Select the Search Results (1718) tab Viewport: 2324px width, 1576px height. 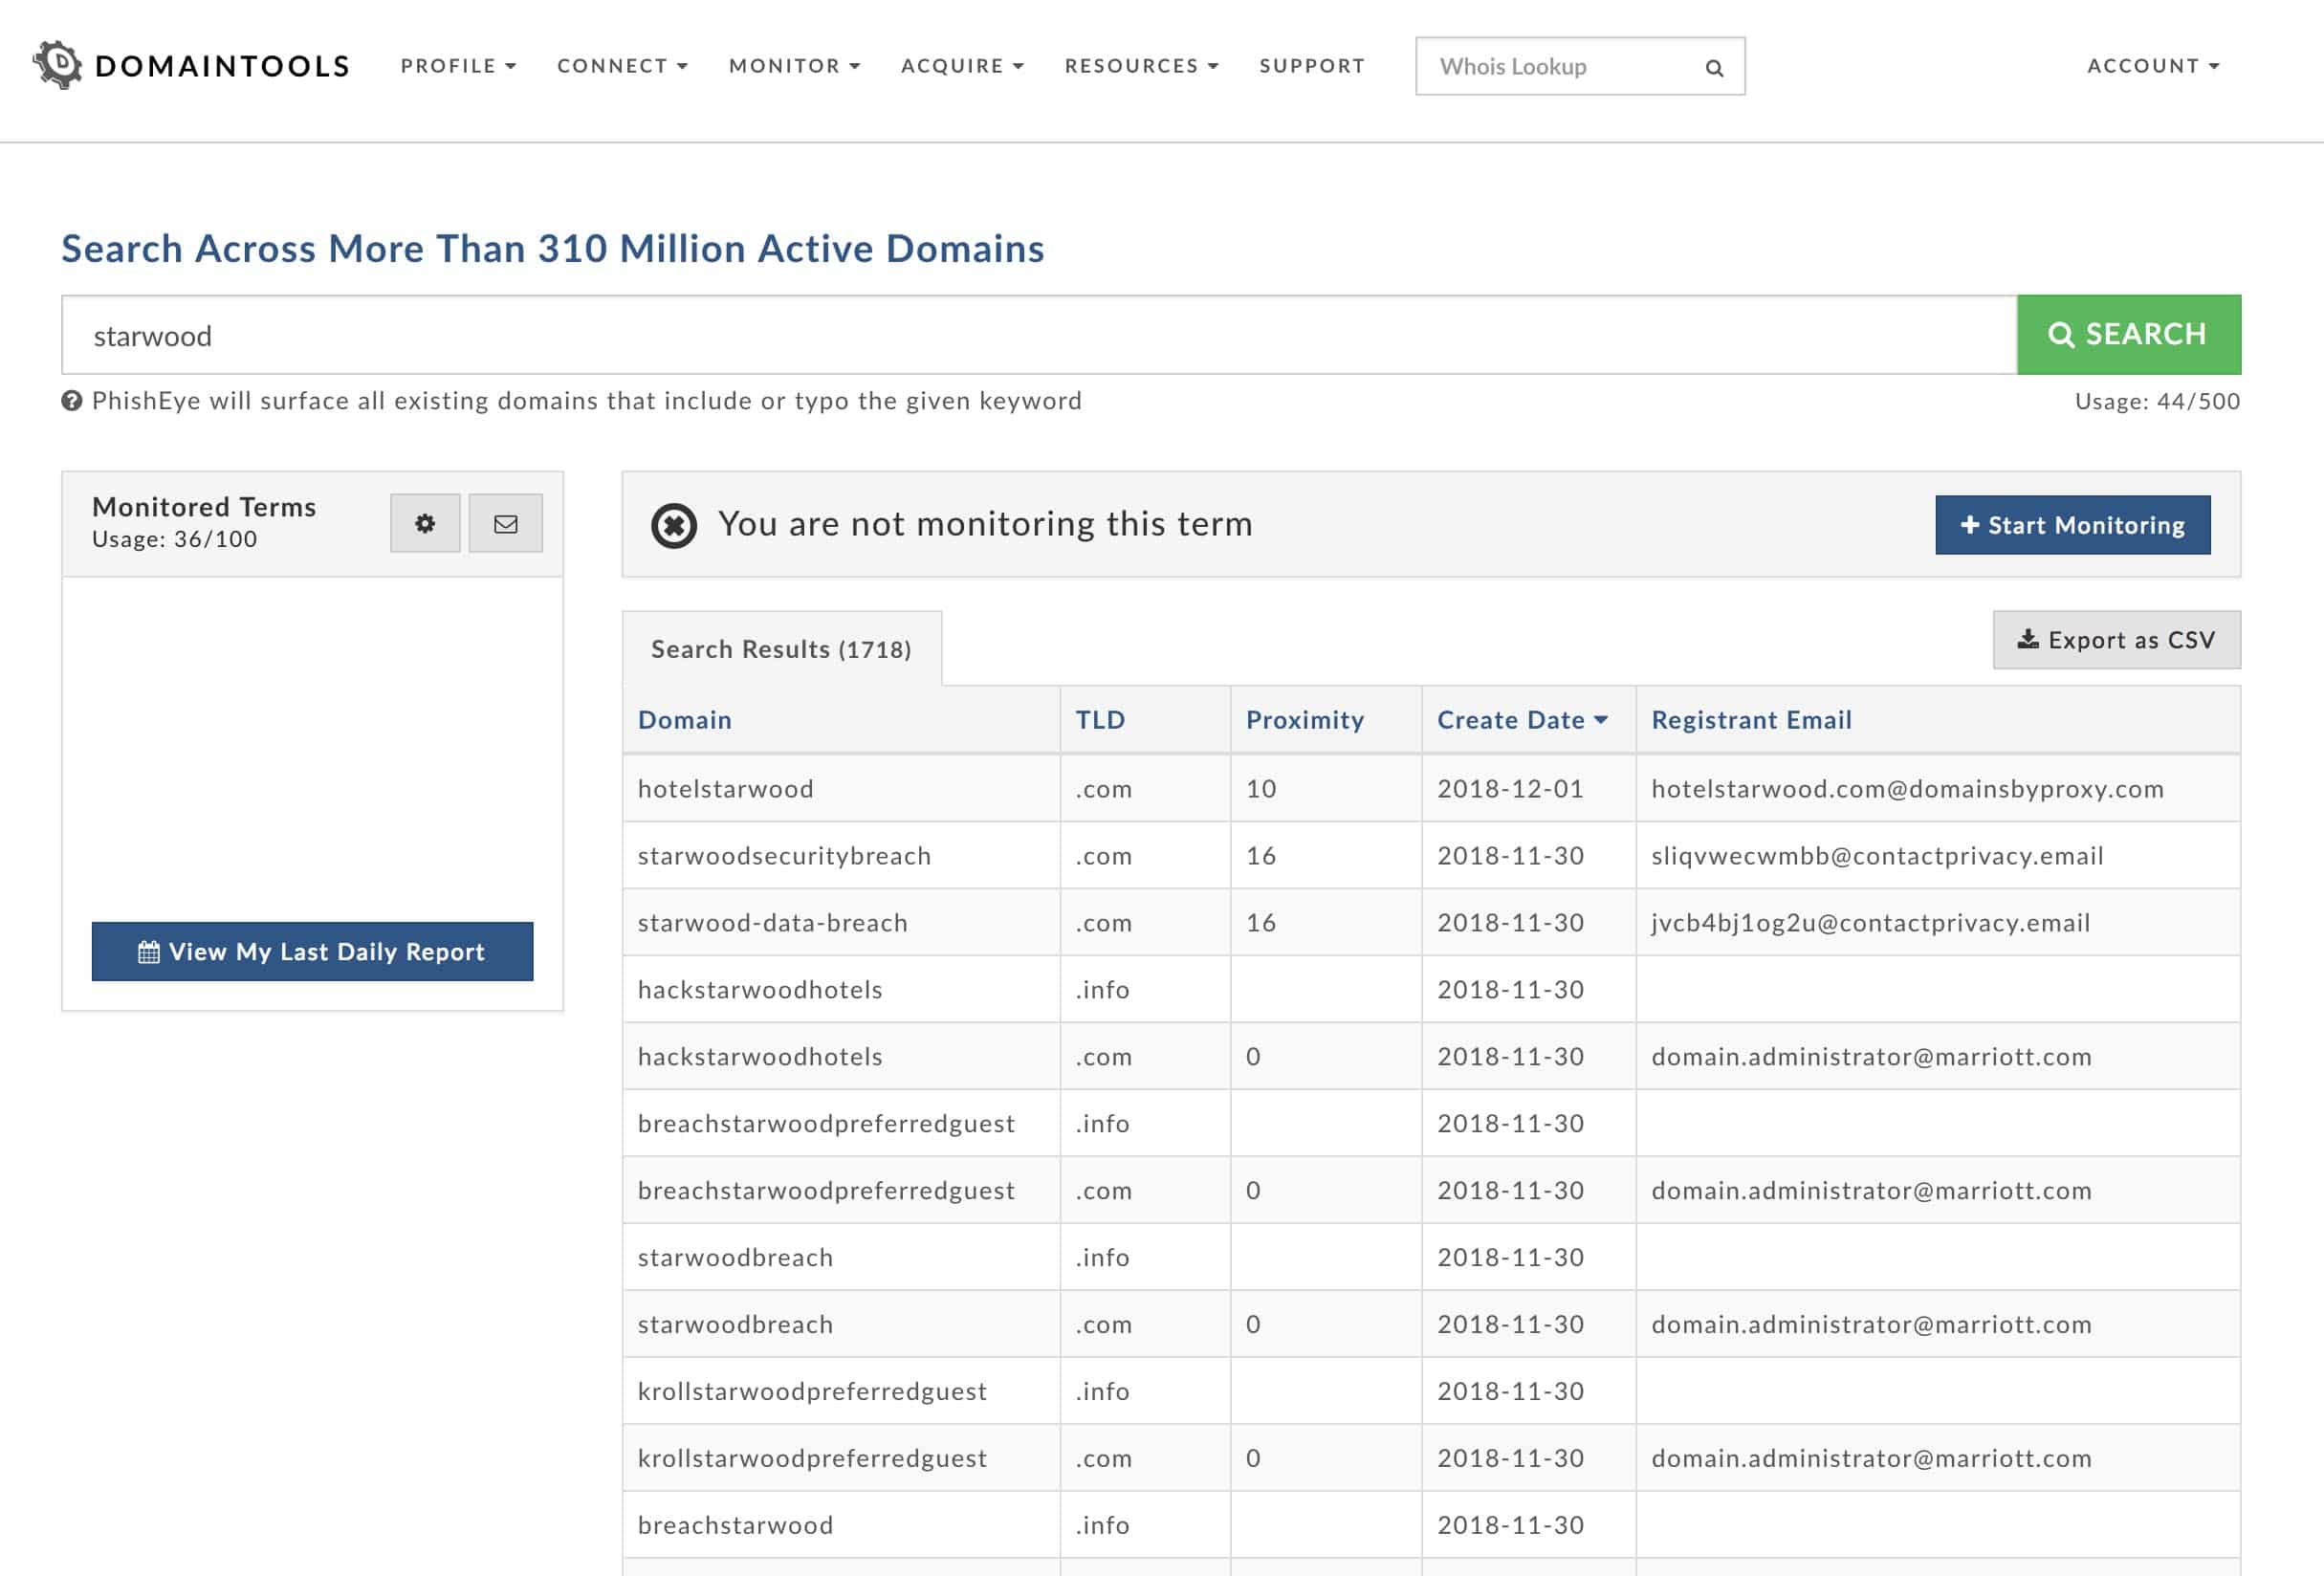781,649
